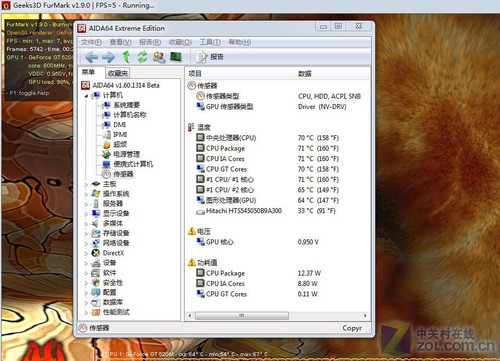Collapse the 计算机 tree node
The image size is (500, 361).
[x=86, y=96]
